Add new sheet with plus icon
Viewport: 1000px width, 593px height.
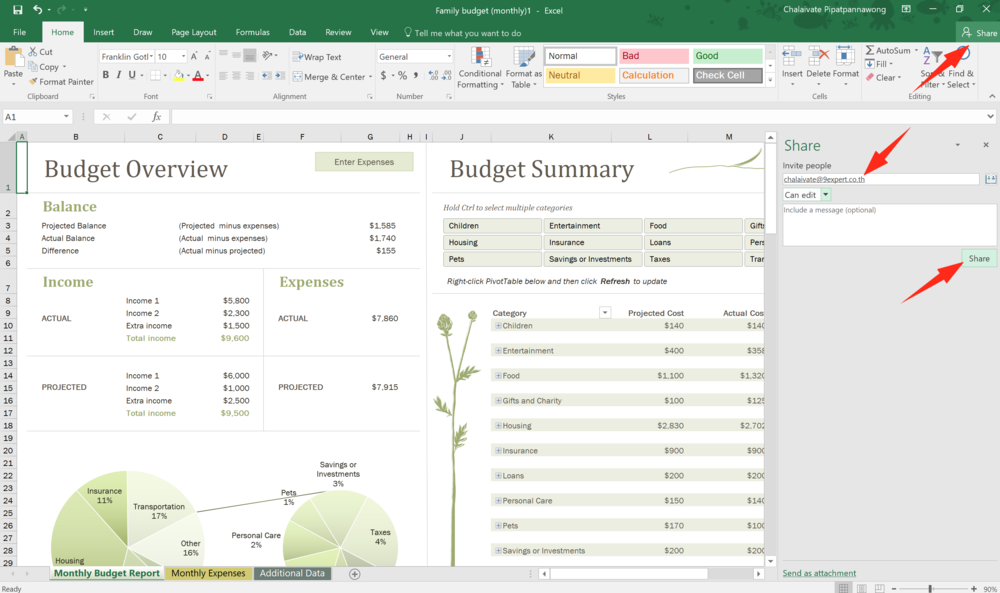click(354, 574)
